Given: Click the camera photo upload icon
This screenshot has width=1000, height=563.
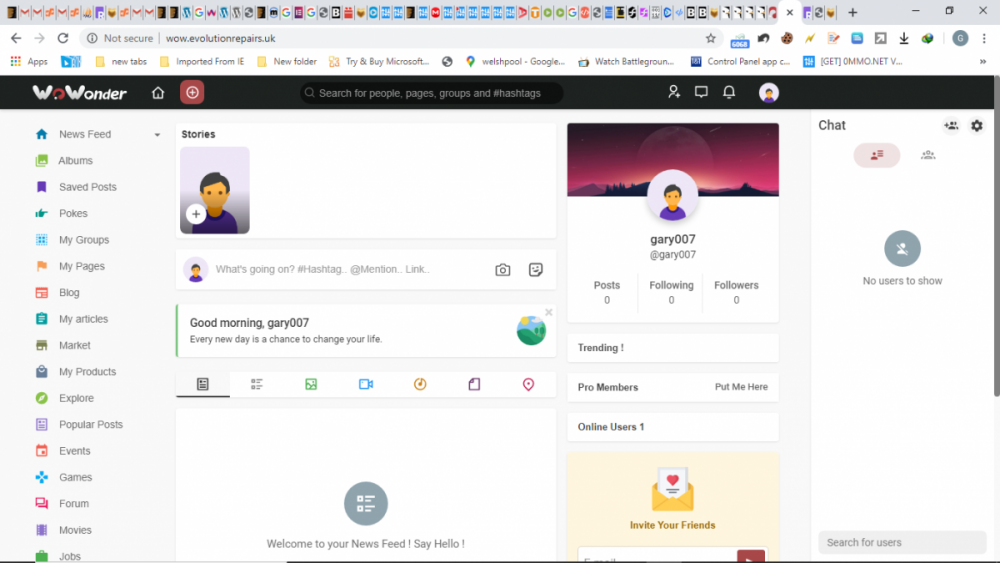Looking at the screenshot, I should click(x=503, y=270).
